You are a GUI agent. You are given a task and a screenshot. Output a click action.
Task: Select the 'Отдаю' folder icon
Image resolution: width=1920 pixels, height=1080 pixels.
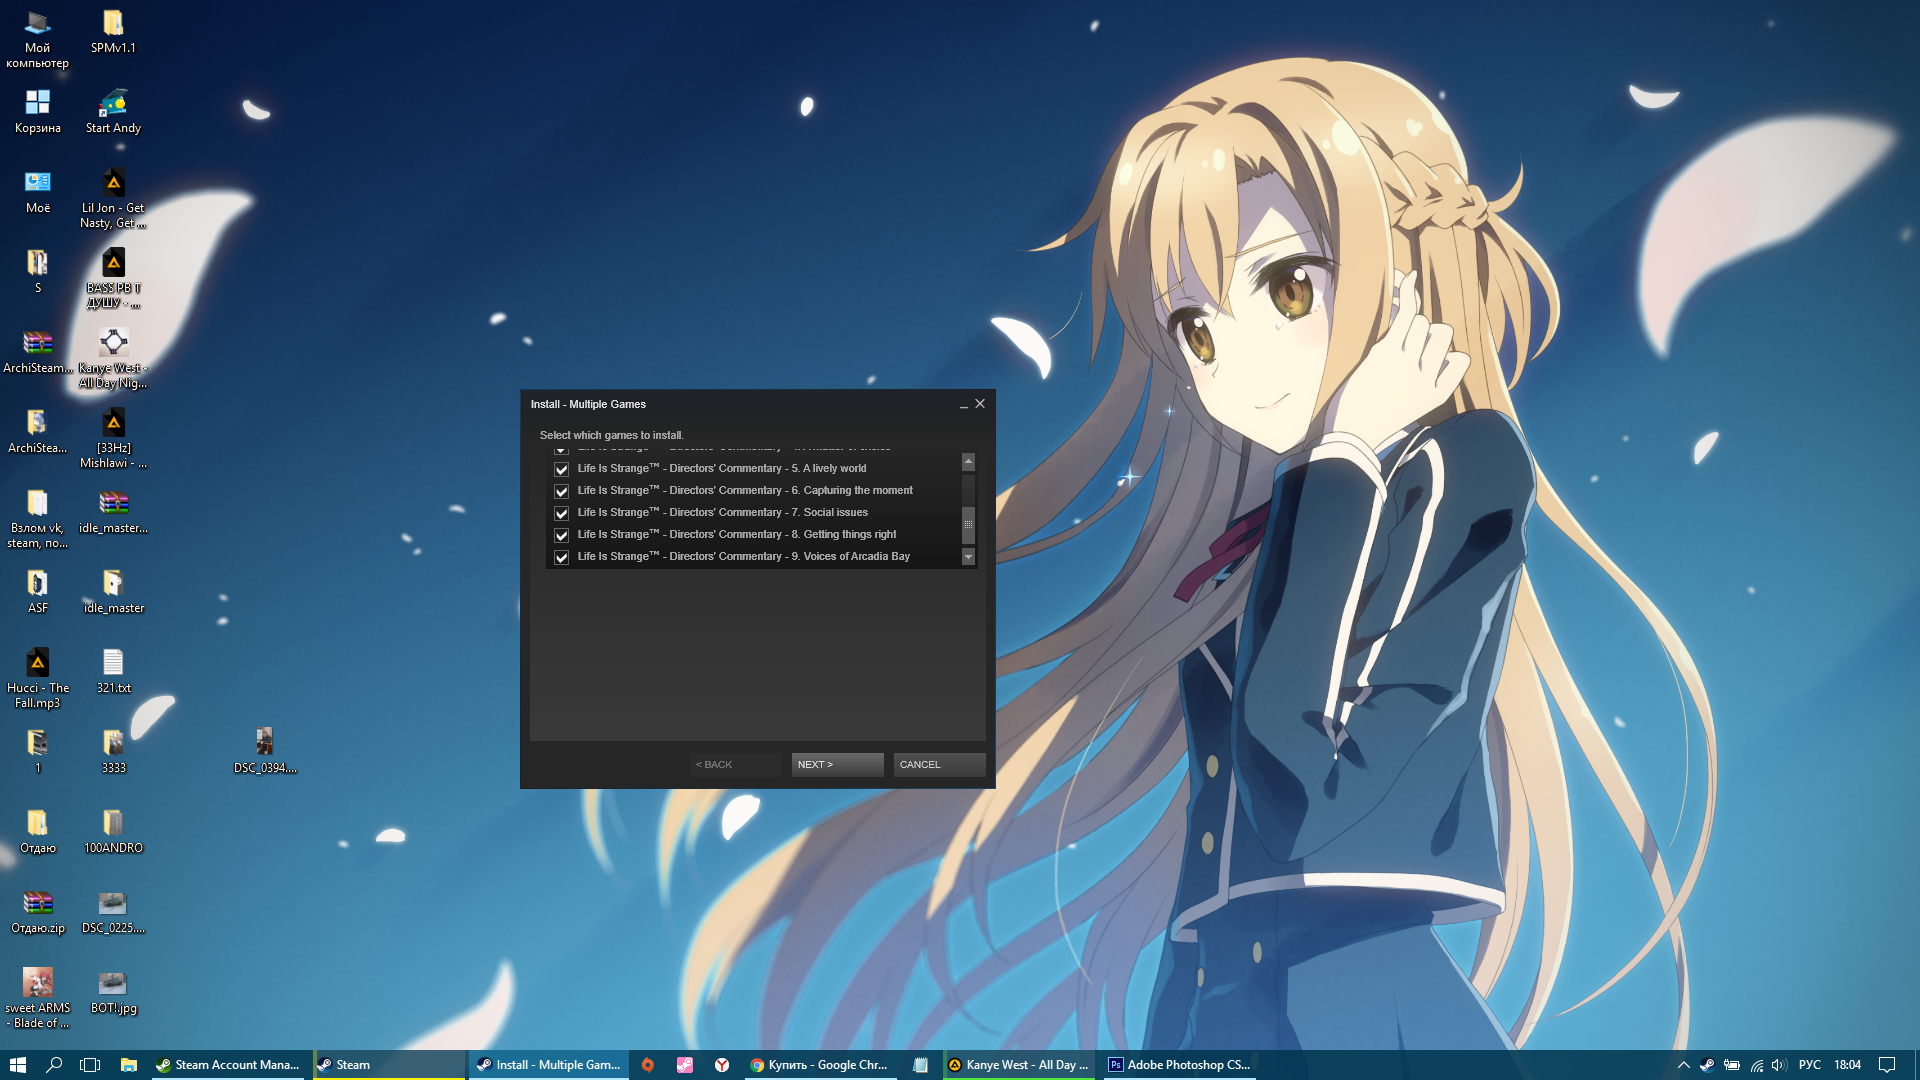38,831
